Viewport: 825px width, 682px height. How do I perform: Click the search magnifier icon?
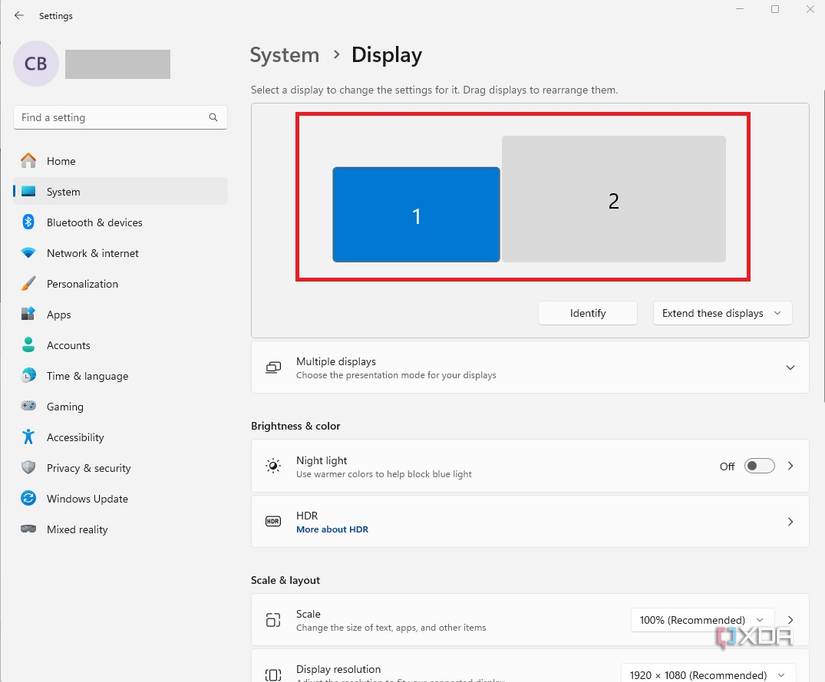pyautogui.click(x=213, y=117)
